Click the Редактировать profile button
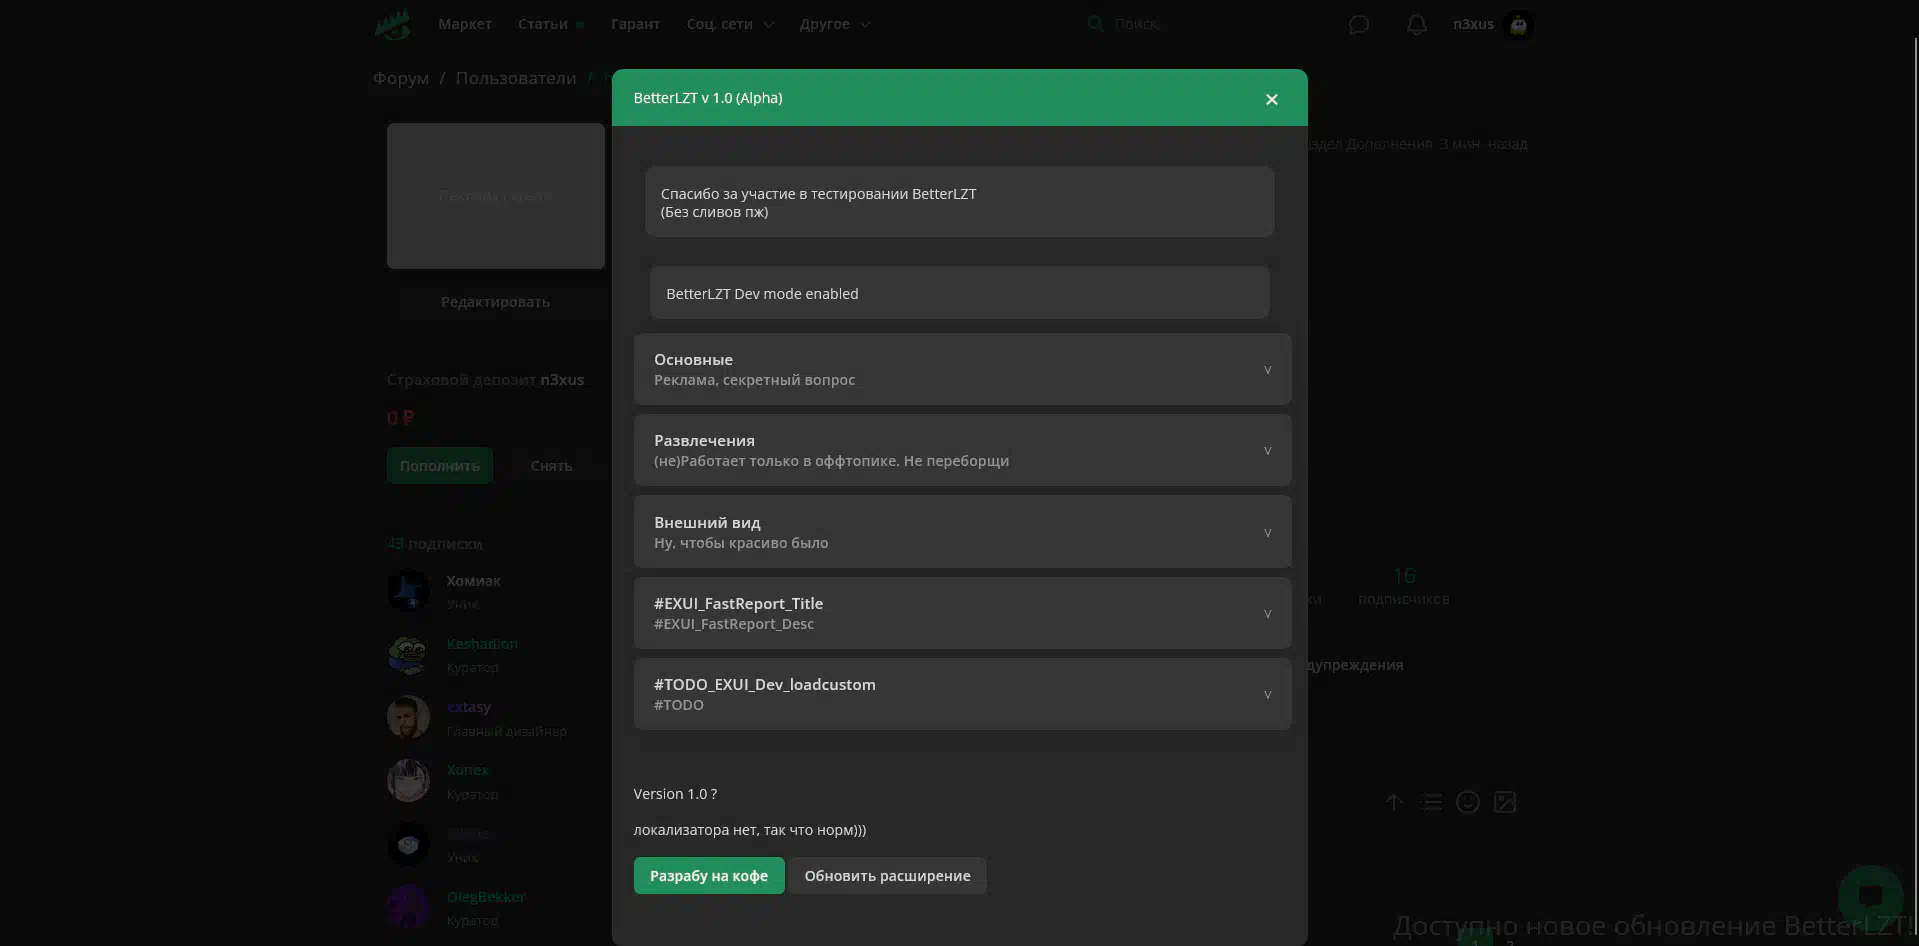The height and width of the screenshot is (946, 1919). pos(495,302)
